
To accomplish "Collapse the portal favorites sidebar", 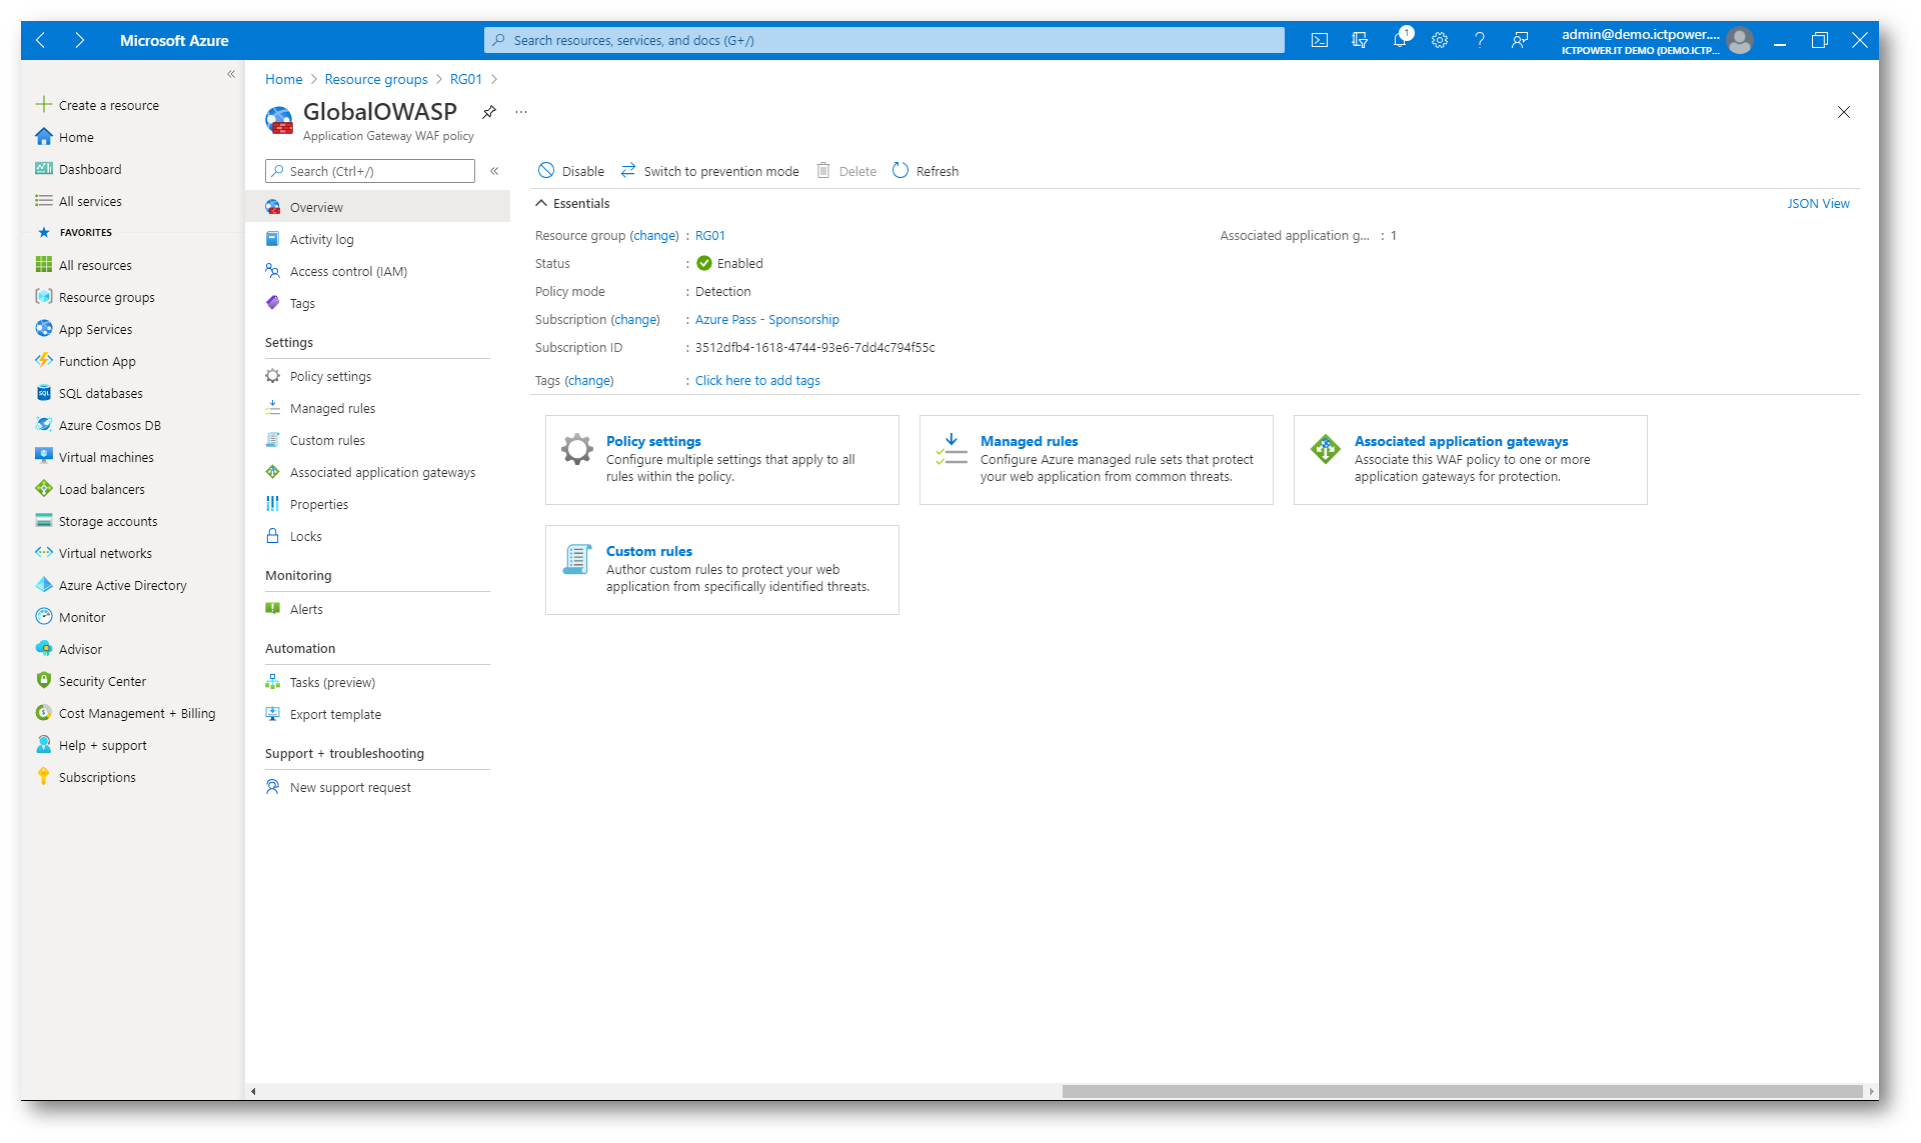I will tap(231, 74).
